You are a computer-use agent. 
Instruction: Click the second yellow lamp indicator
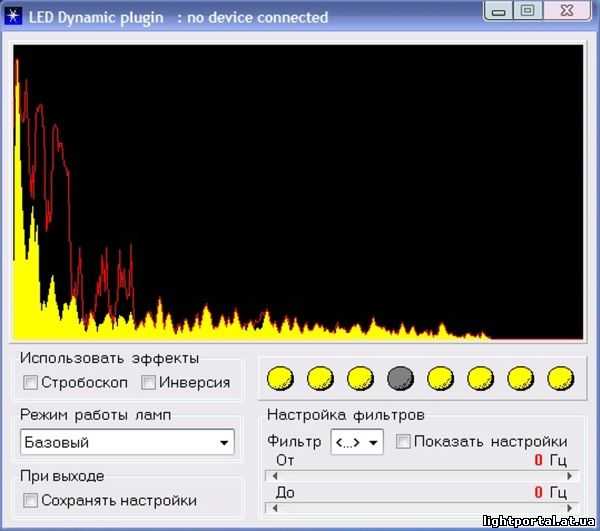tap(320, 378)
